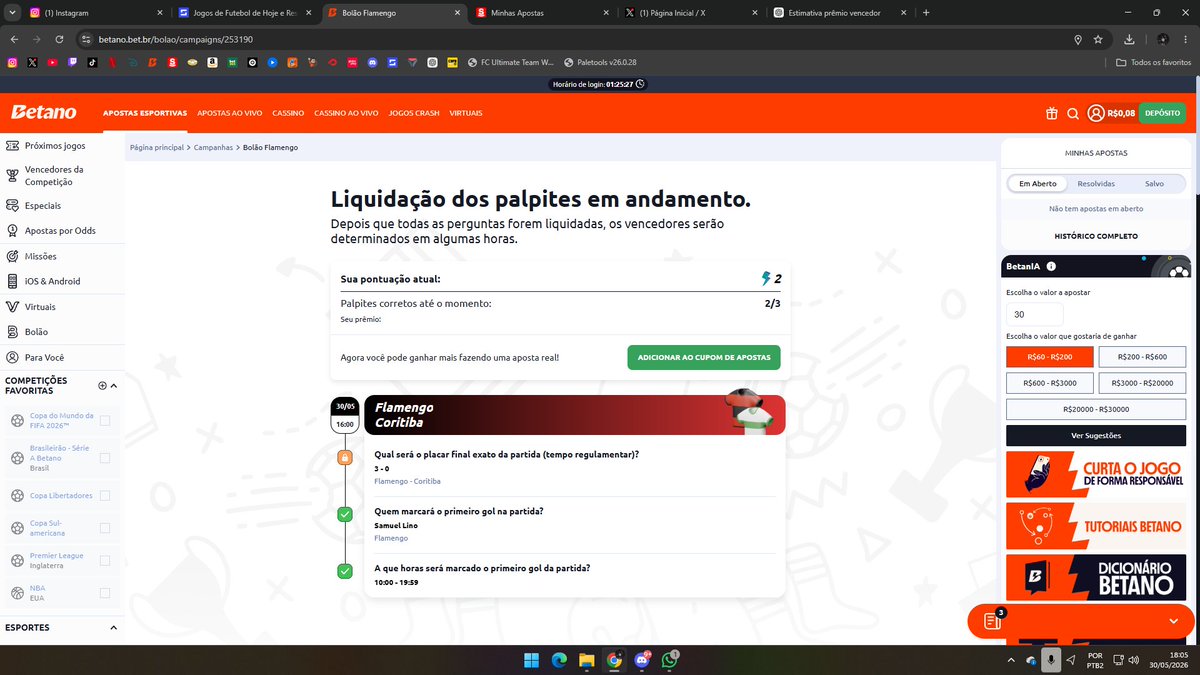Check the Brasileirão Série A Betano box
This screenshot has width=1200, height=675.
105,458
